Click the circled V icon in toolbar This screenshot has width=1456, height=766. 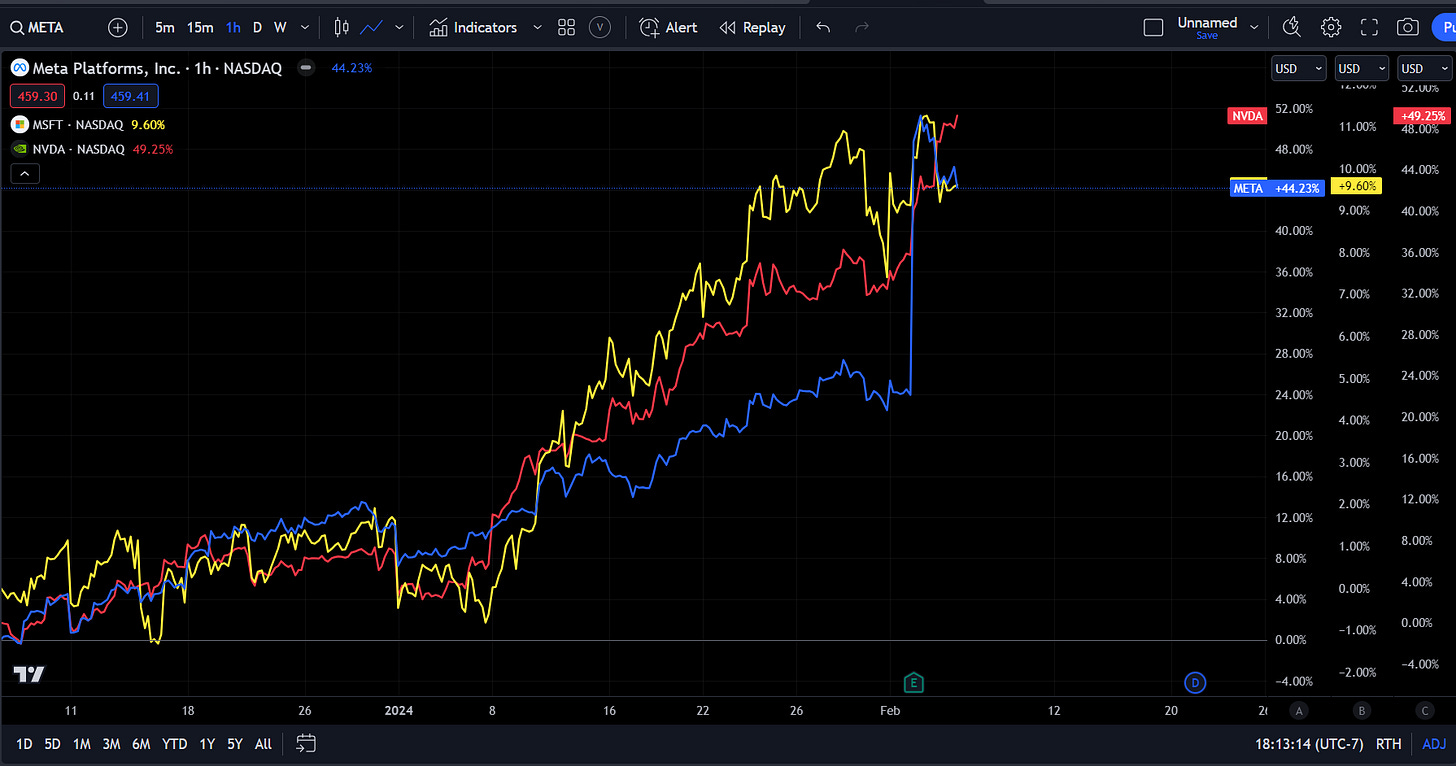(x=599, y=27)
